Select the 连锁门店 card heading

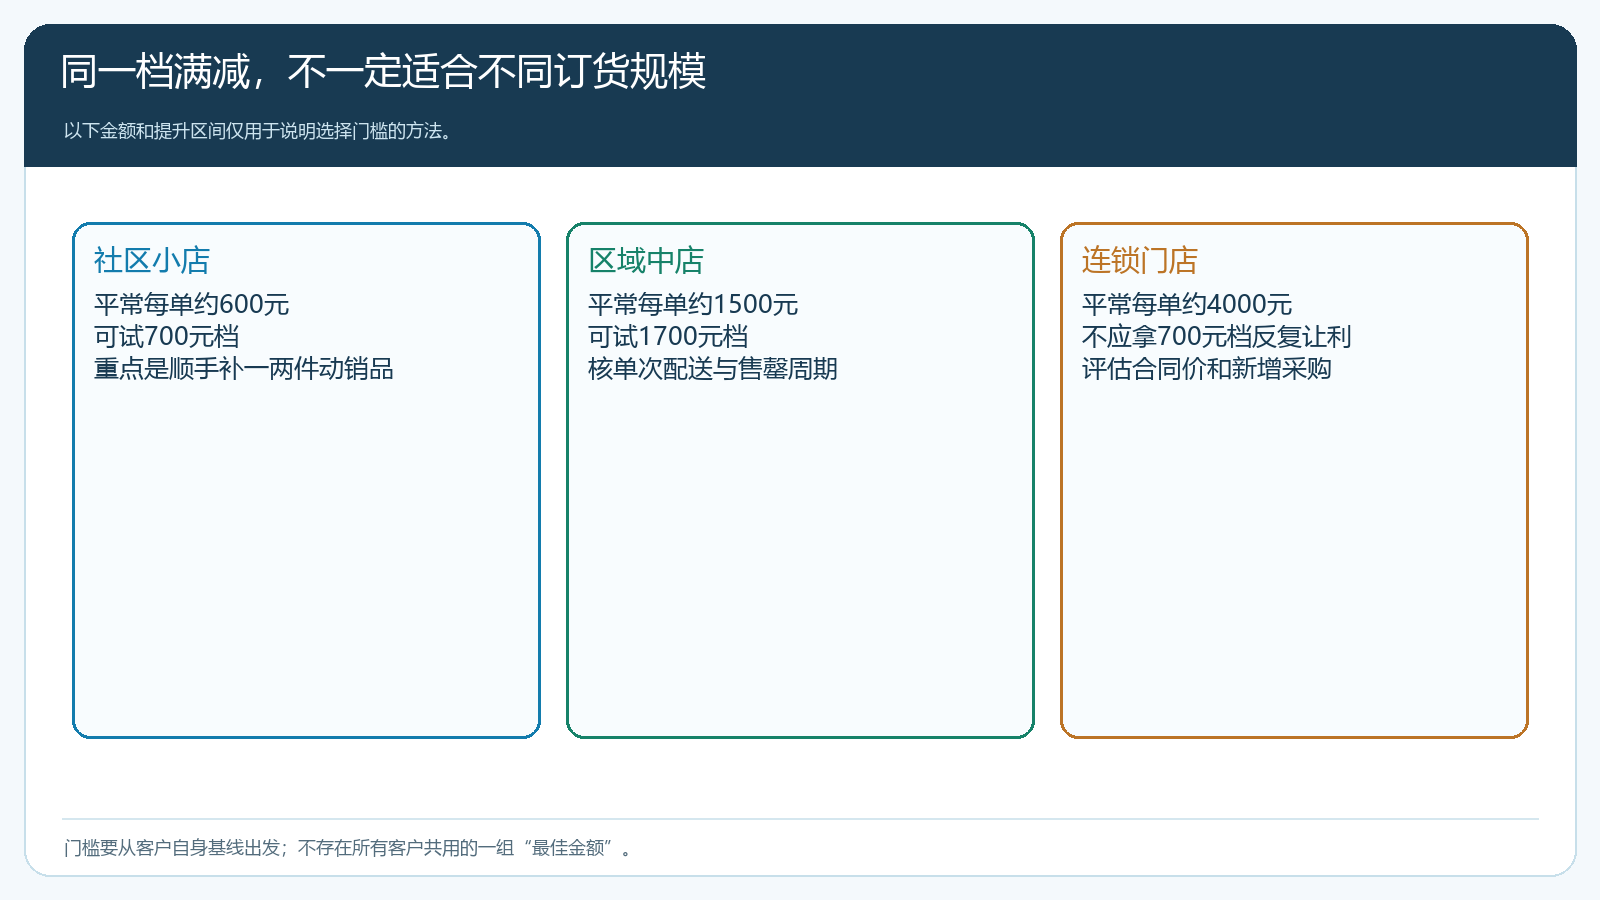pyautogui.click(x=1140, y=260)
